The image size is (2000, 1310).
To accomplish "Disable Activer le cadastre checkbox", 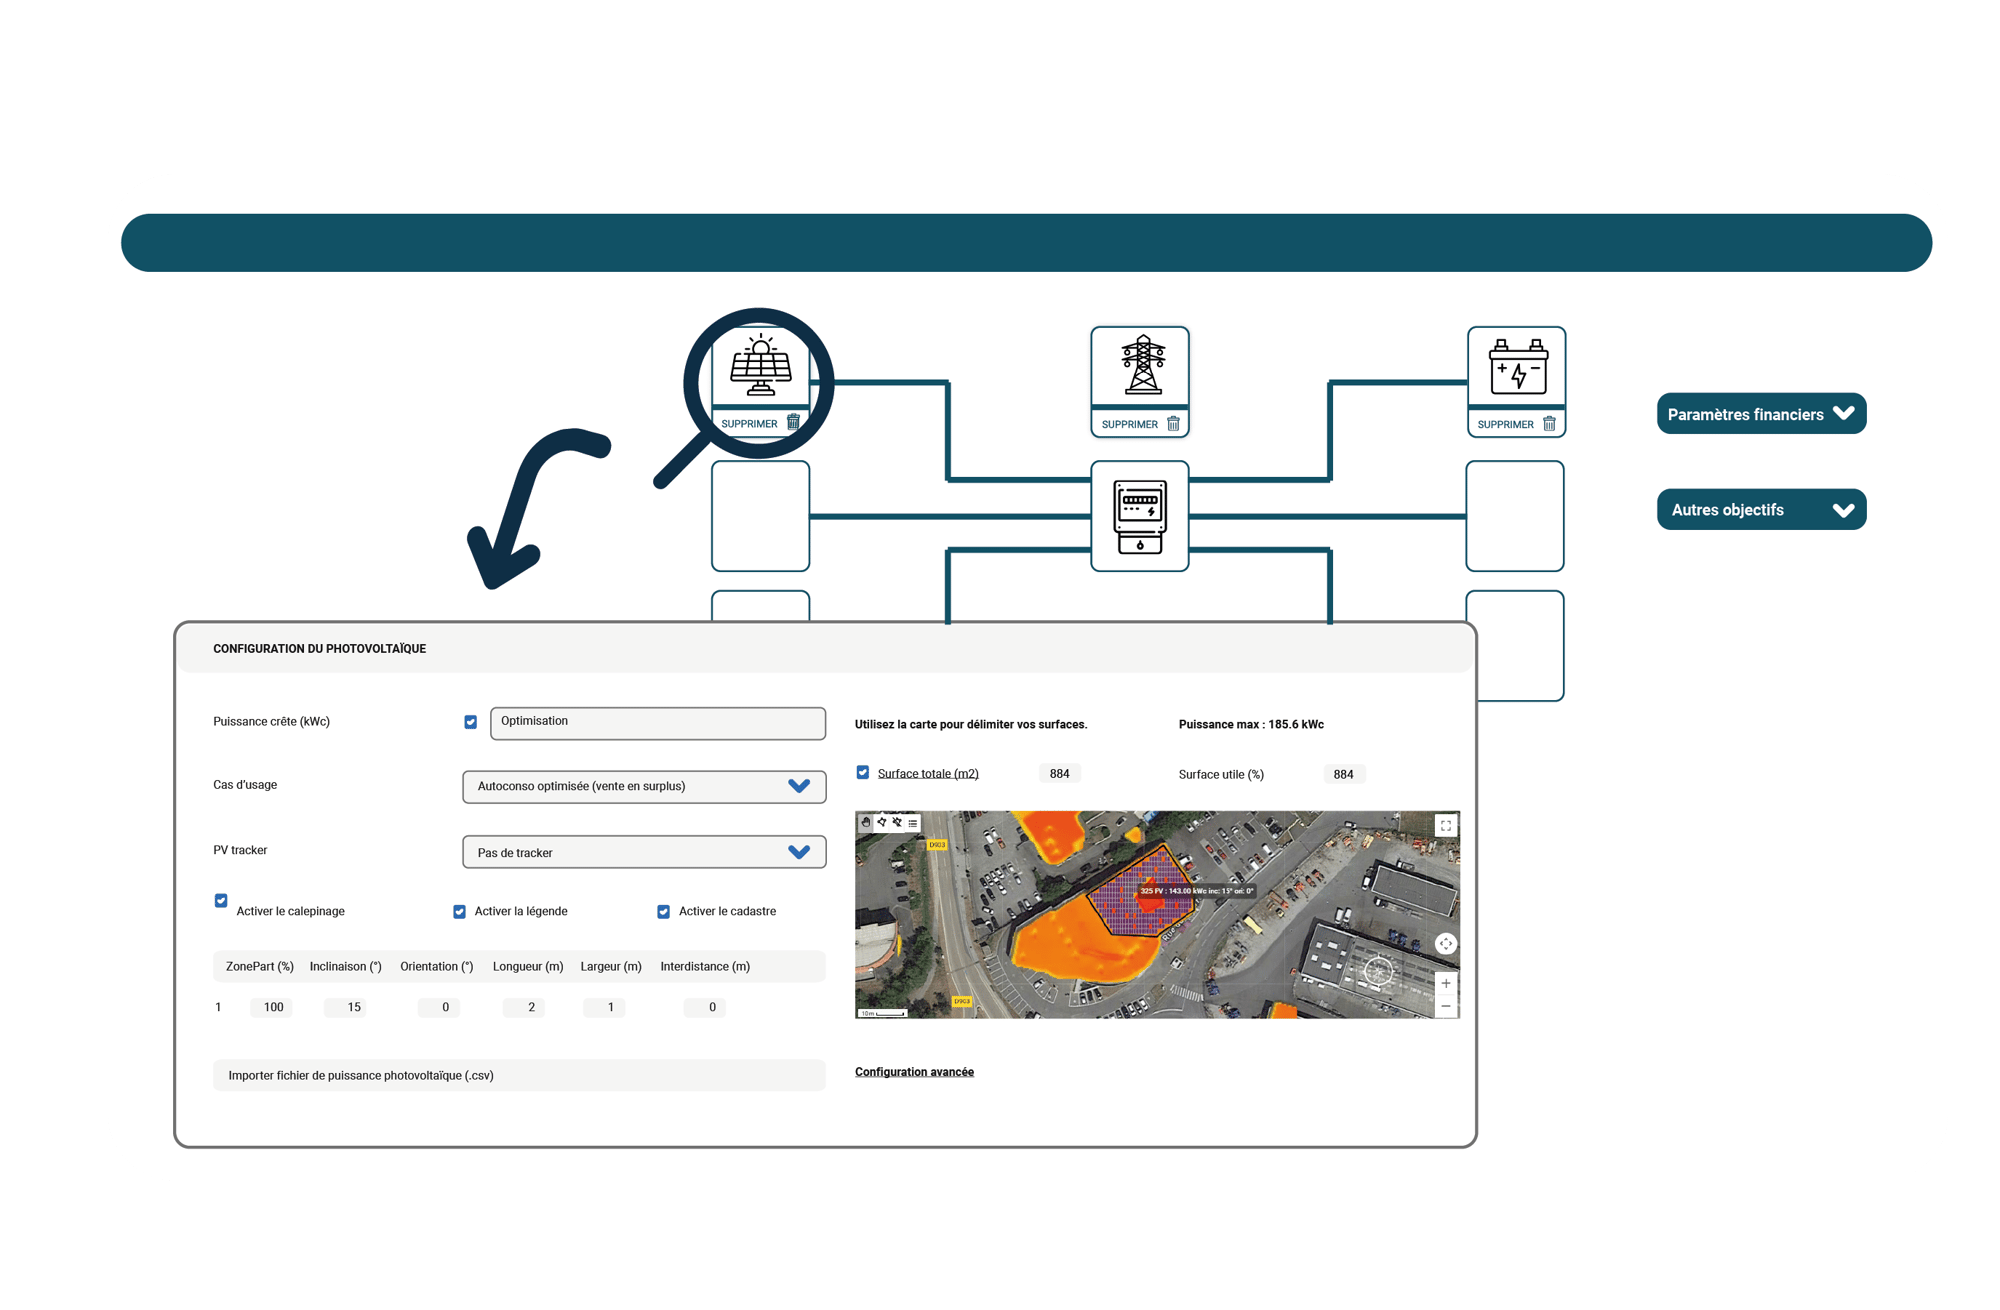I will (x=663, y=912).
